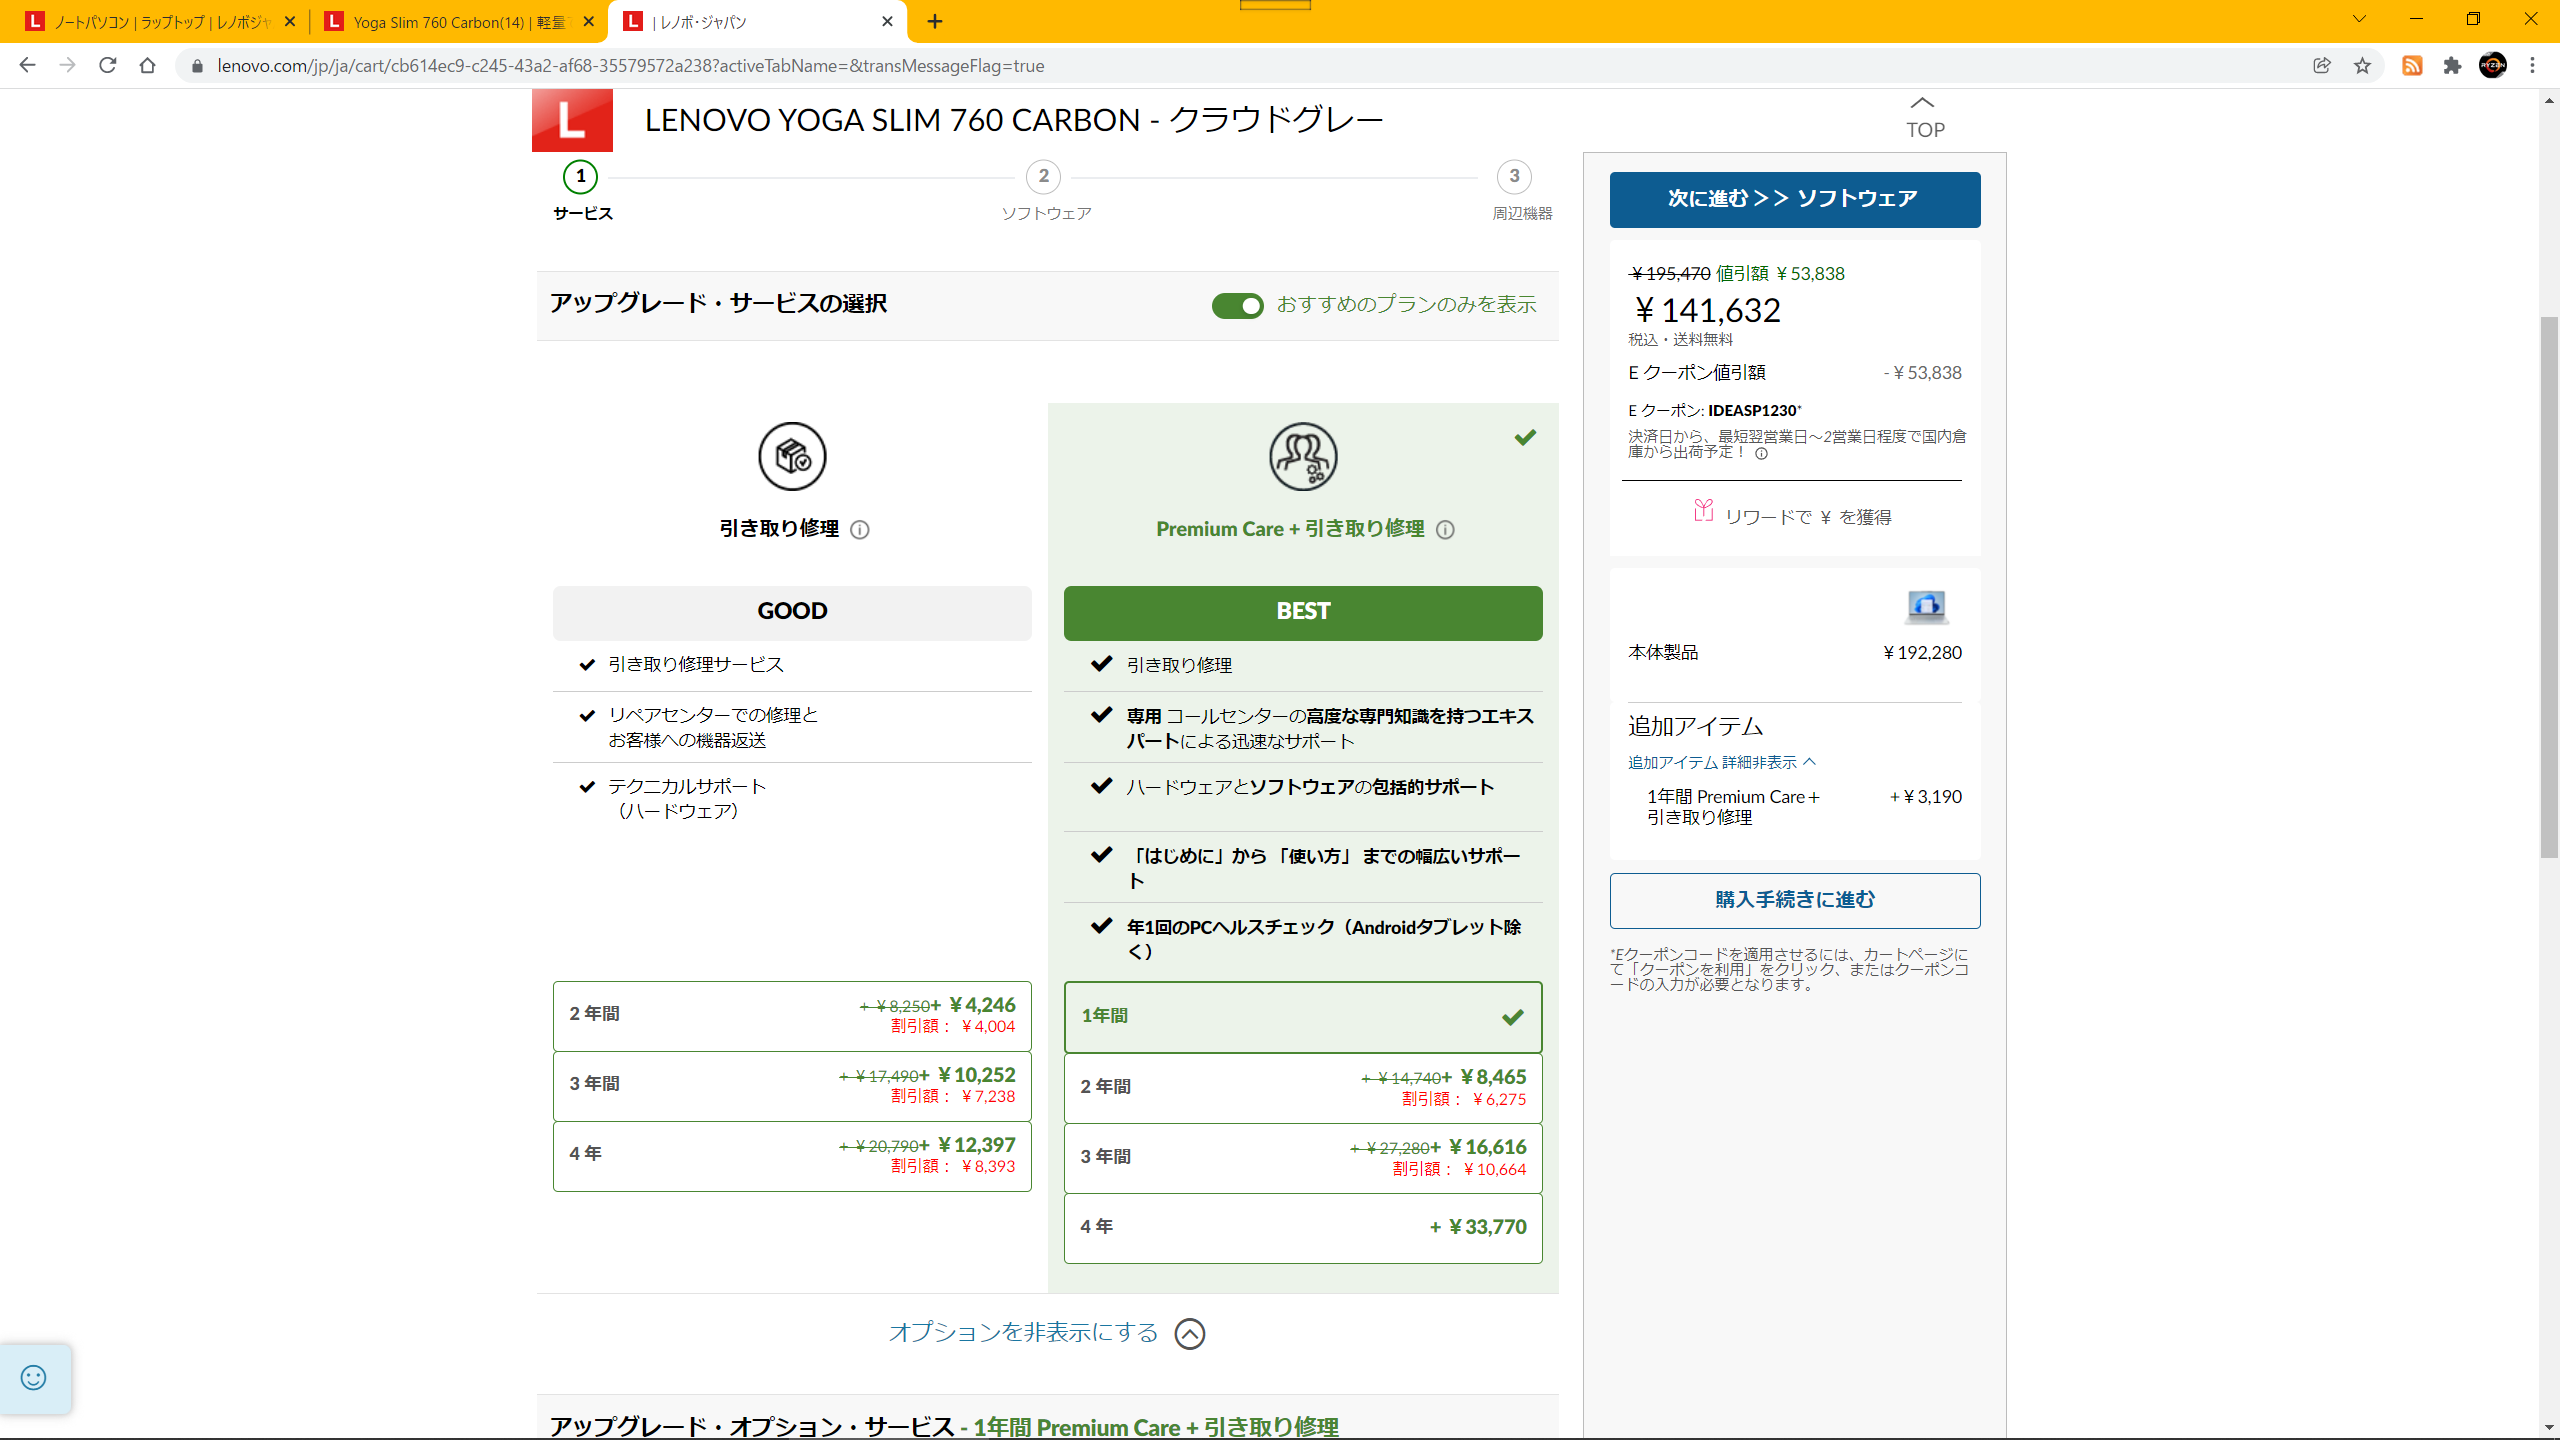Share this page via the share icon
2560x1440 pixels.
(x=2322, y=65)
